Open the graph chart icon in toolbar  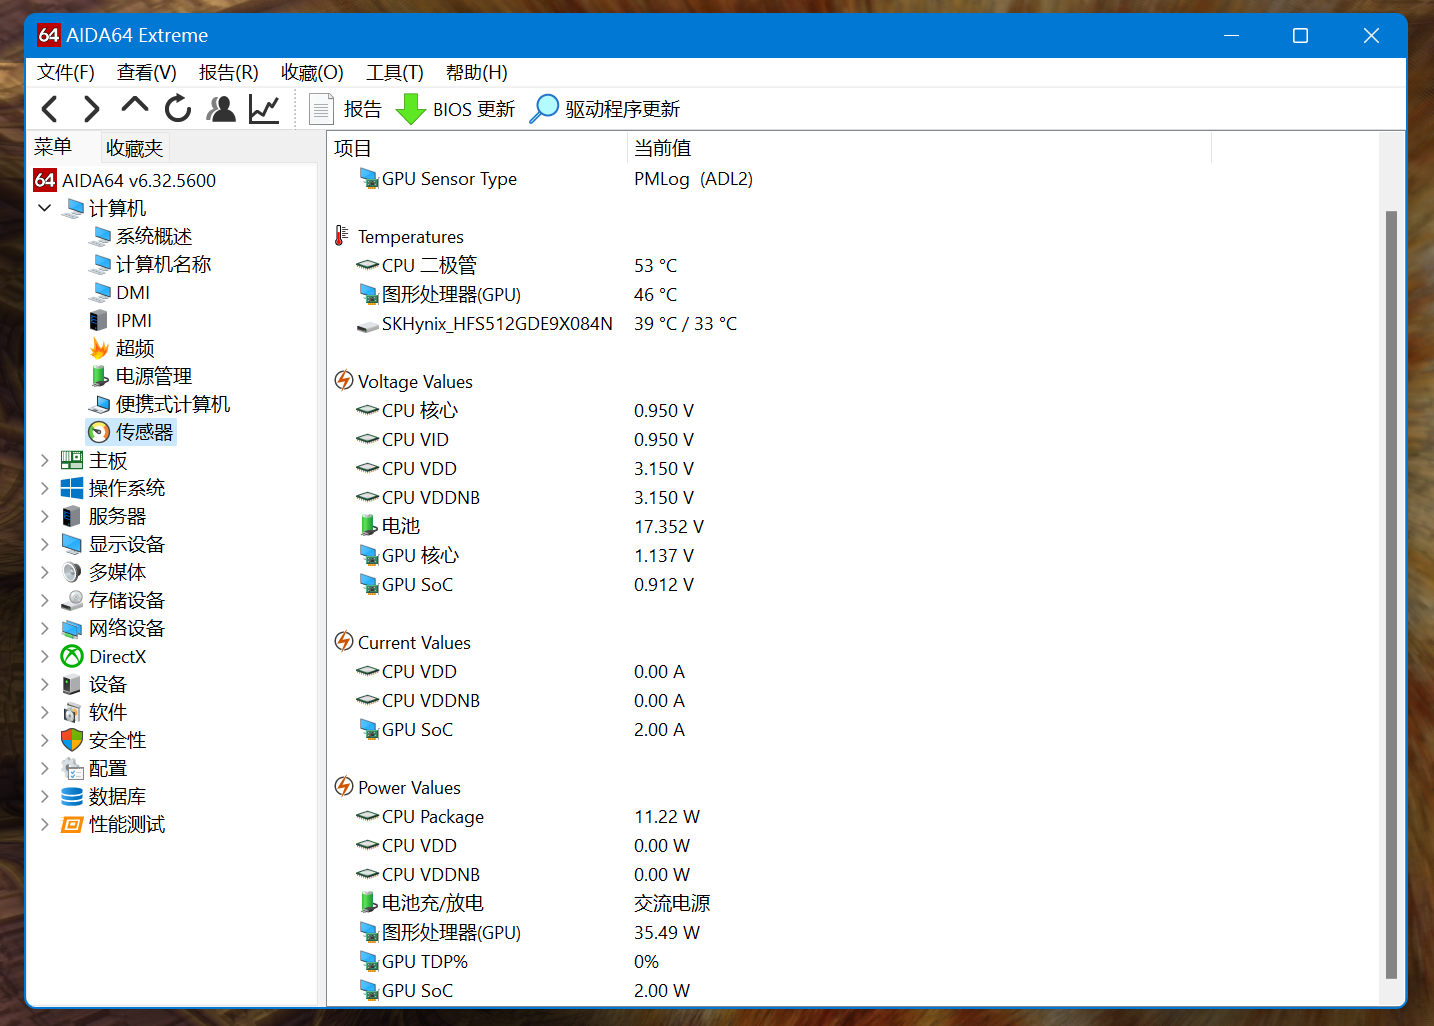coord(264,108)
